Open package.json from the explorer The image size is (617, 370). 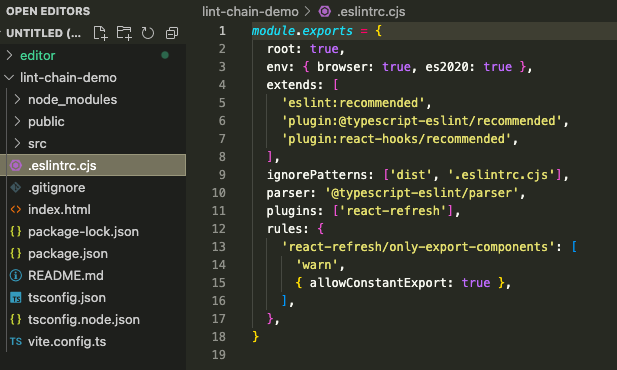point(68,253)
